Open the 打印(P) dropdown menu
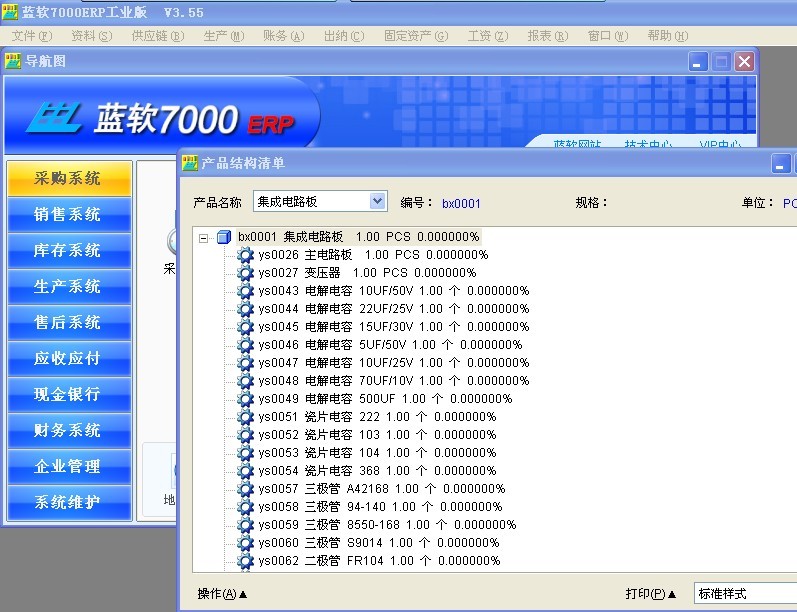Screen dimensions: 797x612 (x=651, y=594)
